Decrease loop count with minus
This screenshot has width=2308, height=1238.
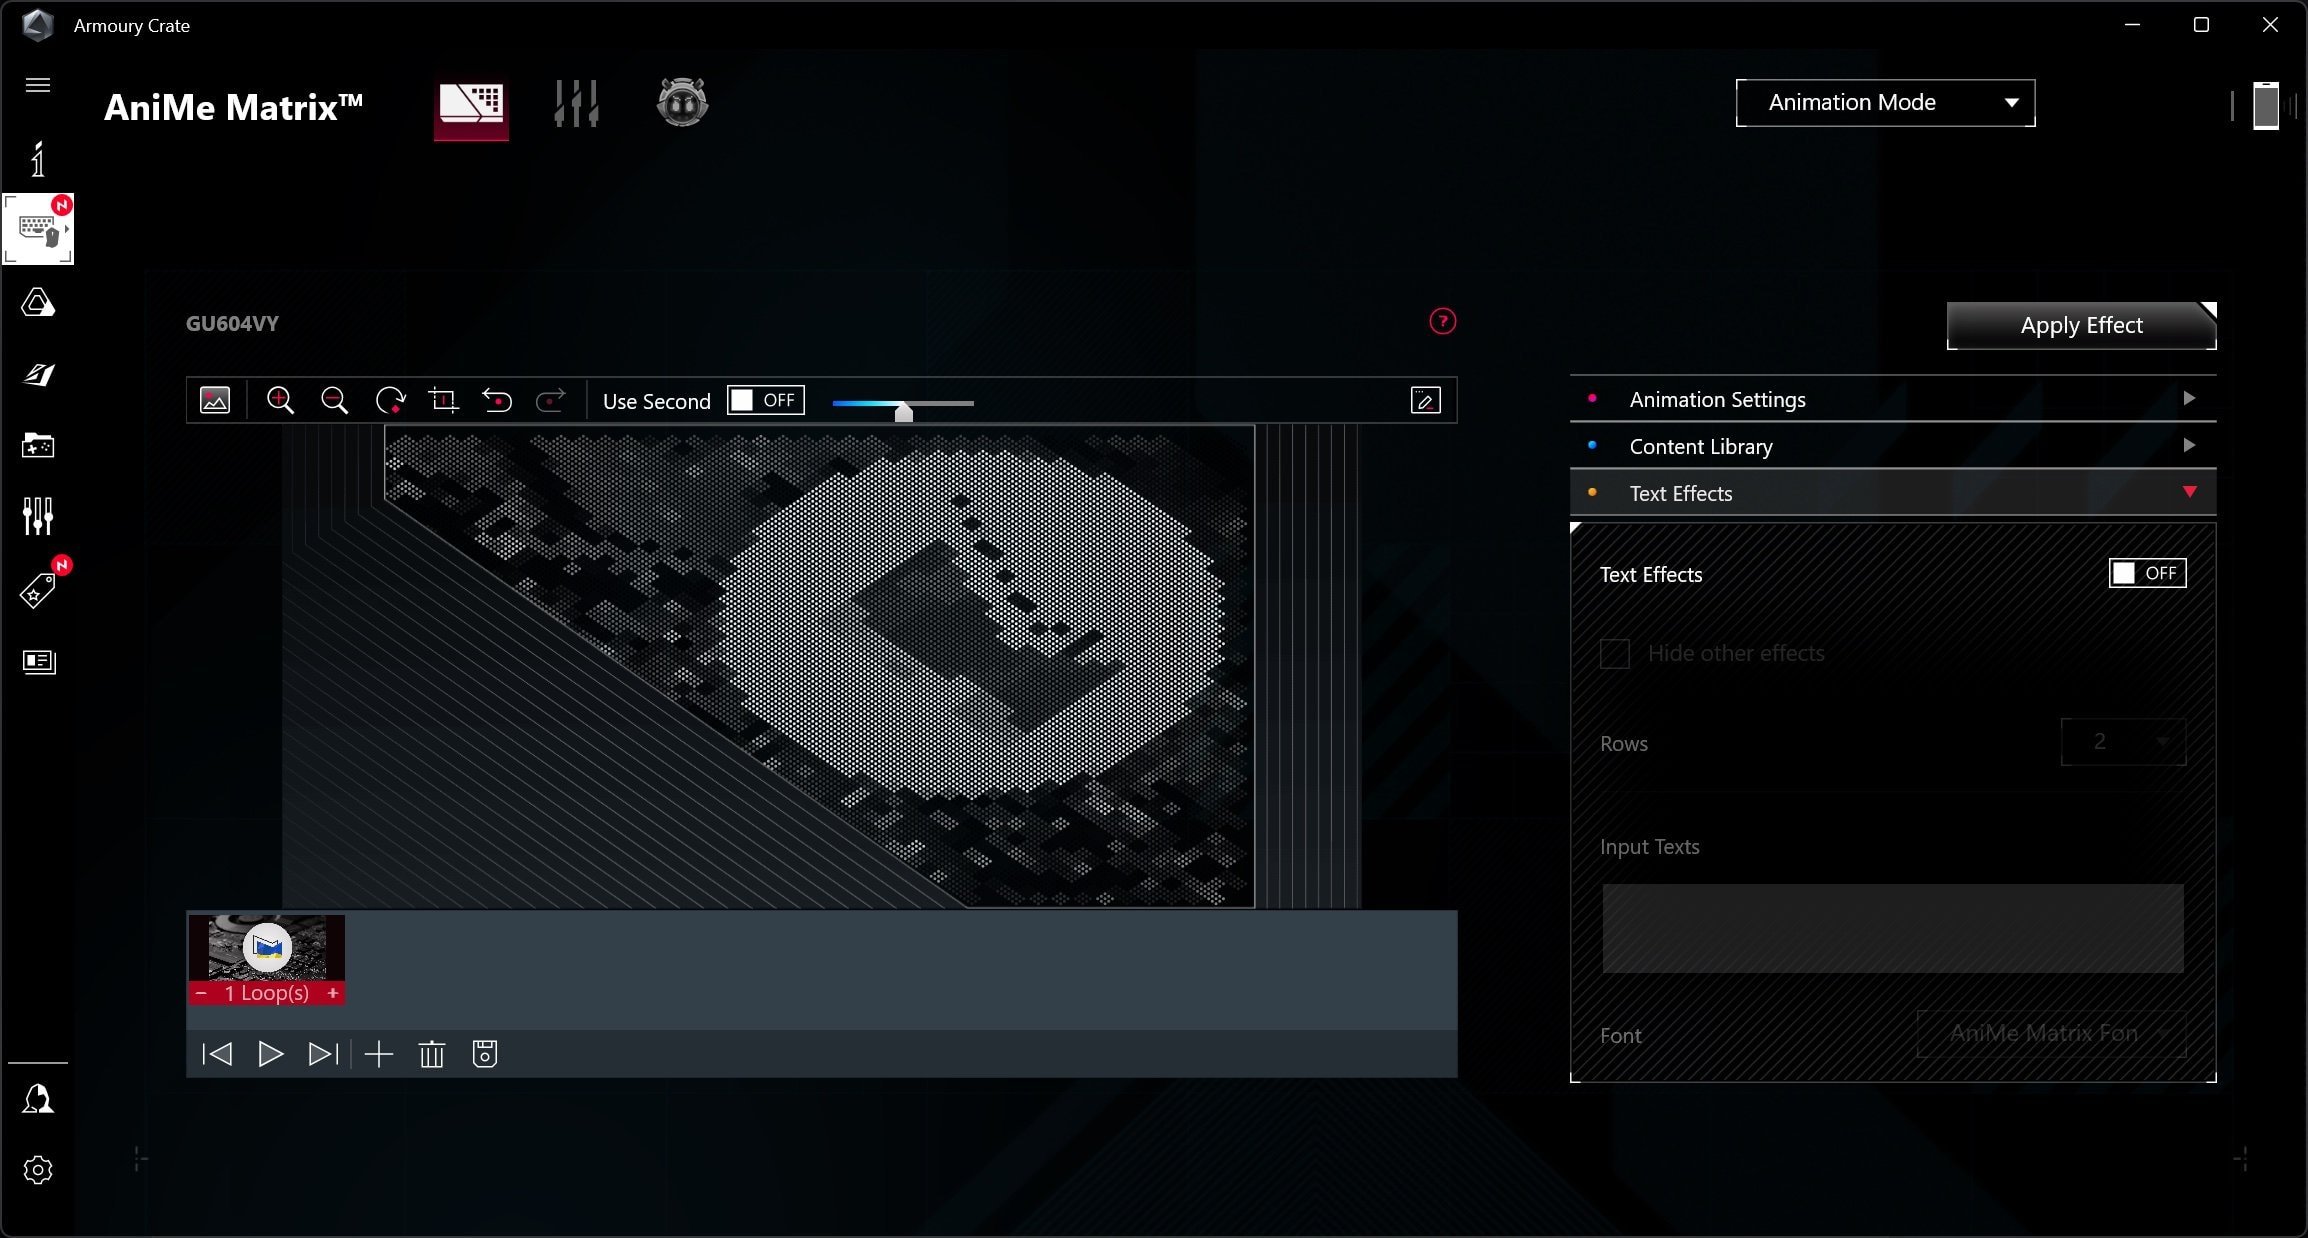(201, 993)
